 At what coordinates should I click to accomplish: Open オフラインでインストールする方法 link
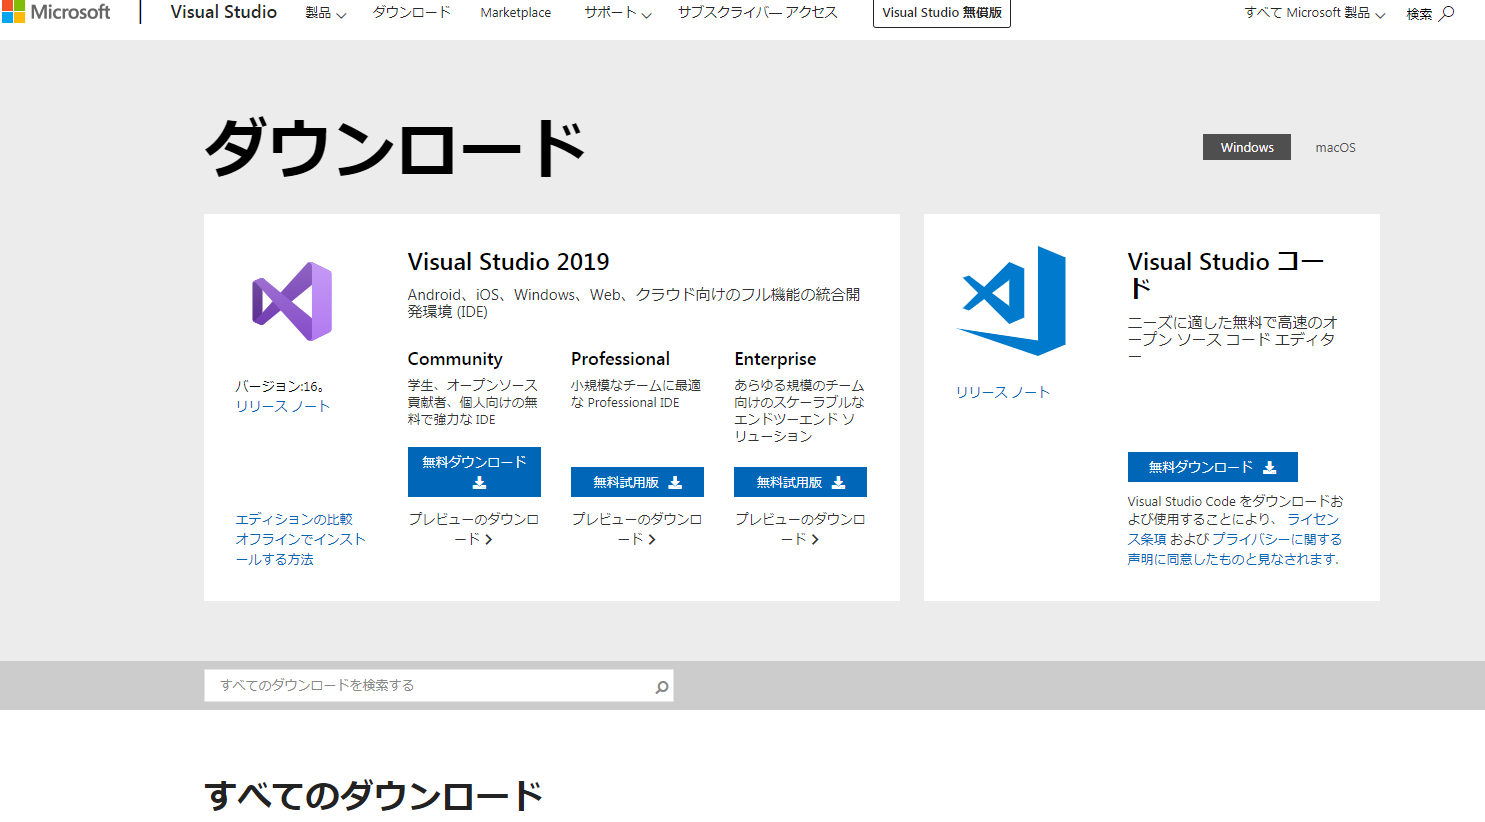[300, 549]
